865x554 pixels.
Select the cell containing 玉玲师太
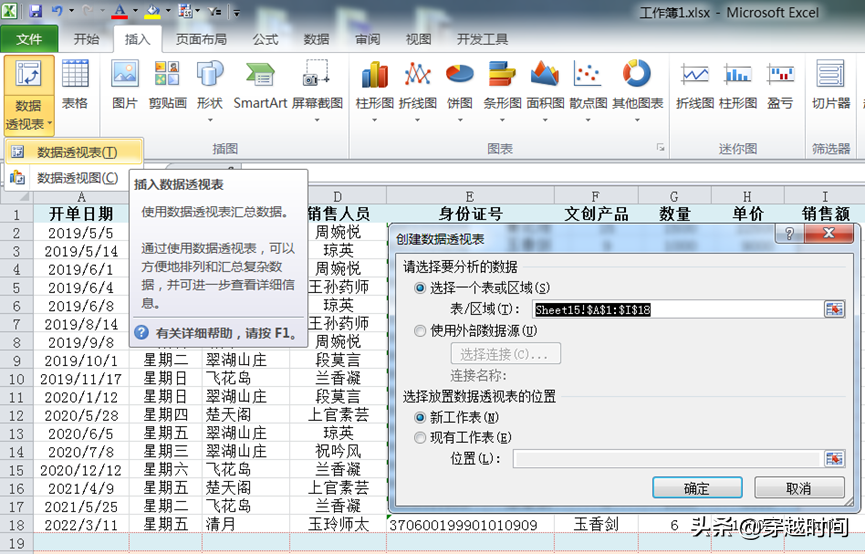338,524
